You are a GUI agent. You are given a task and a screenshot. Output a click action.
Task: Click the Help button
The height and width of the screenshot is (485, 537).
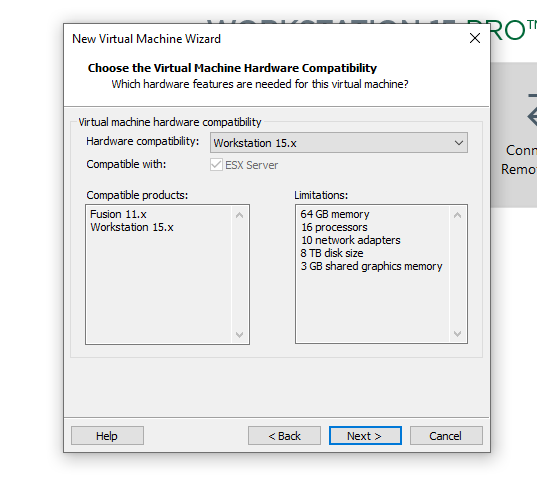pos(107,436)
